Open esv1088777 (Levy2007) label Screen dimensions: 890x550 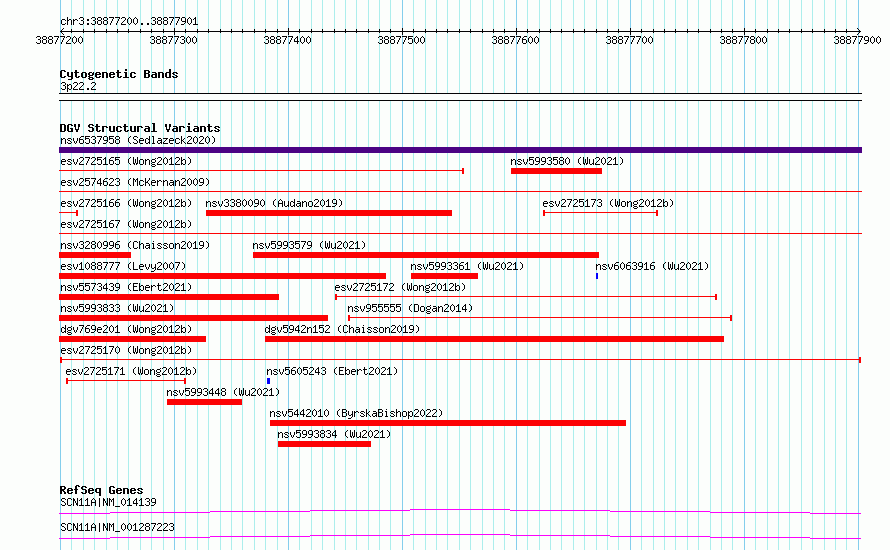(x=123, y=266)
